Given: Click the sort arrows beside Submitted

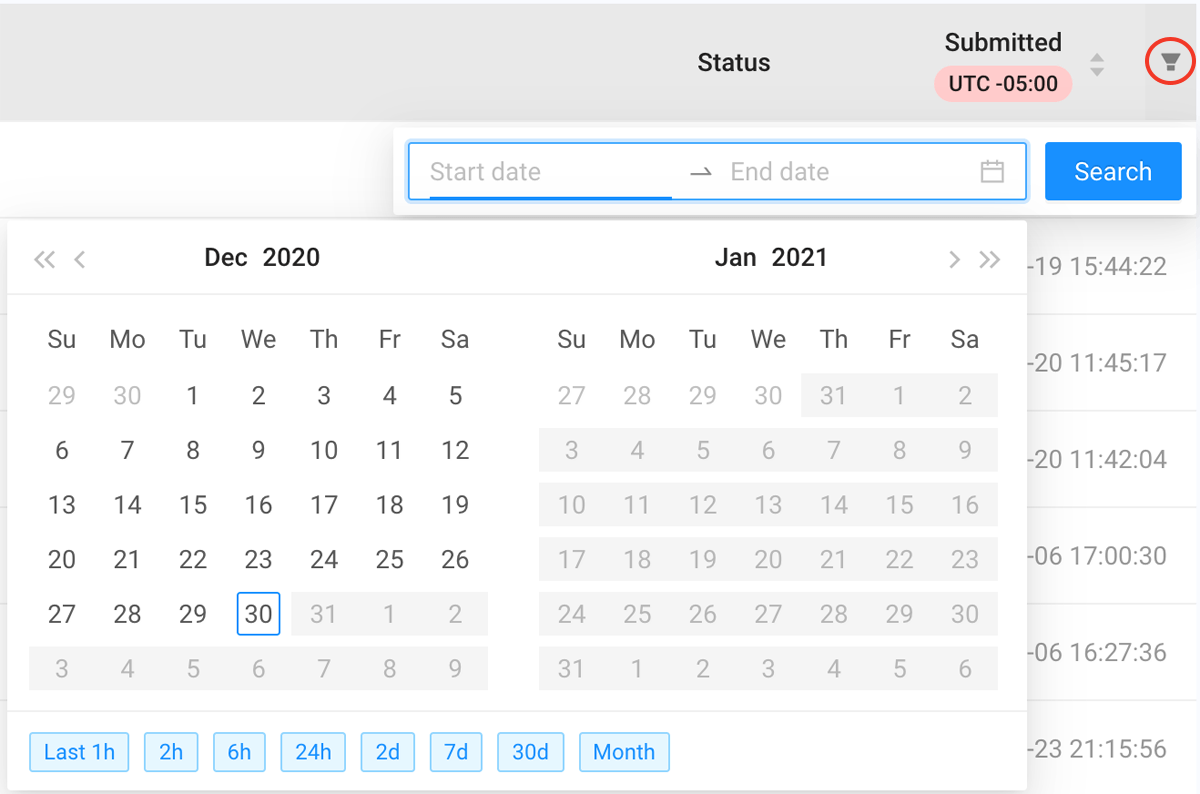Looking at the screenshot, I should tap(1097, 65).
